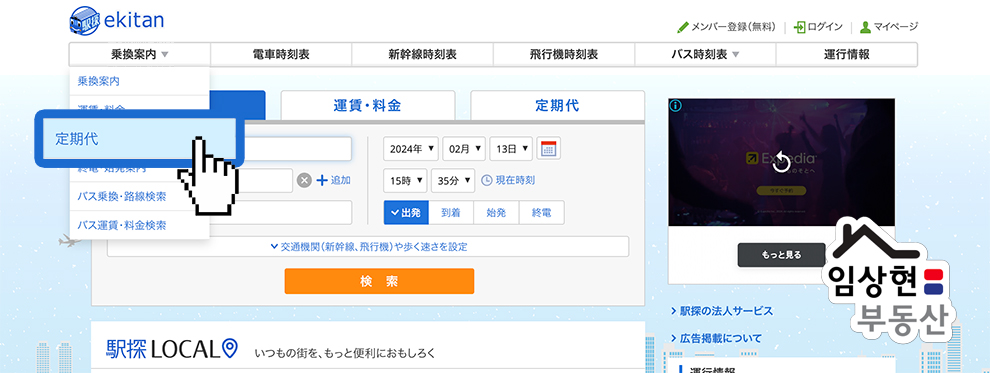Click the マイページ person icon
Viewport: 990px width, 373px height.
[866, 27]
